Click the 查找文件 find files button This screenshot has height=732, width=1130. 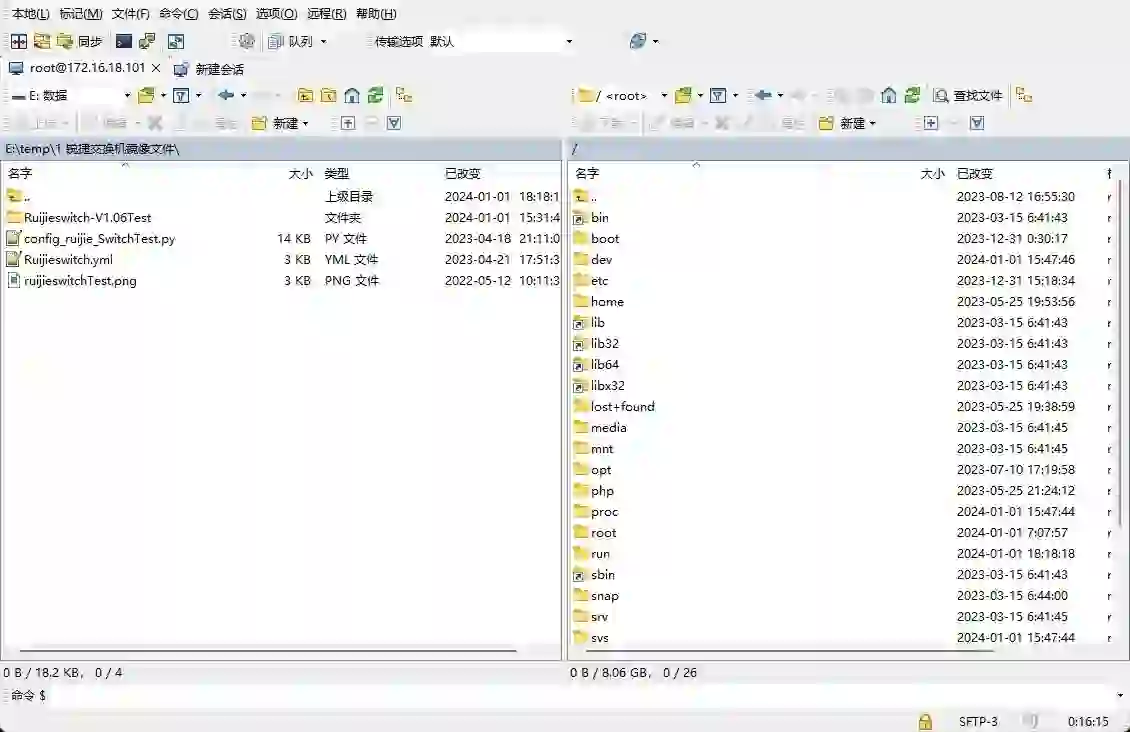967,95
